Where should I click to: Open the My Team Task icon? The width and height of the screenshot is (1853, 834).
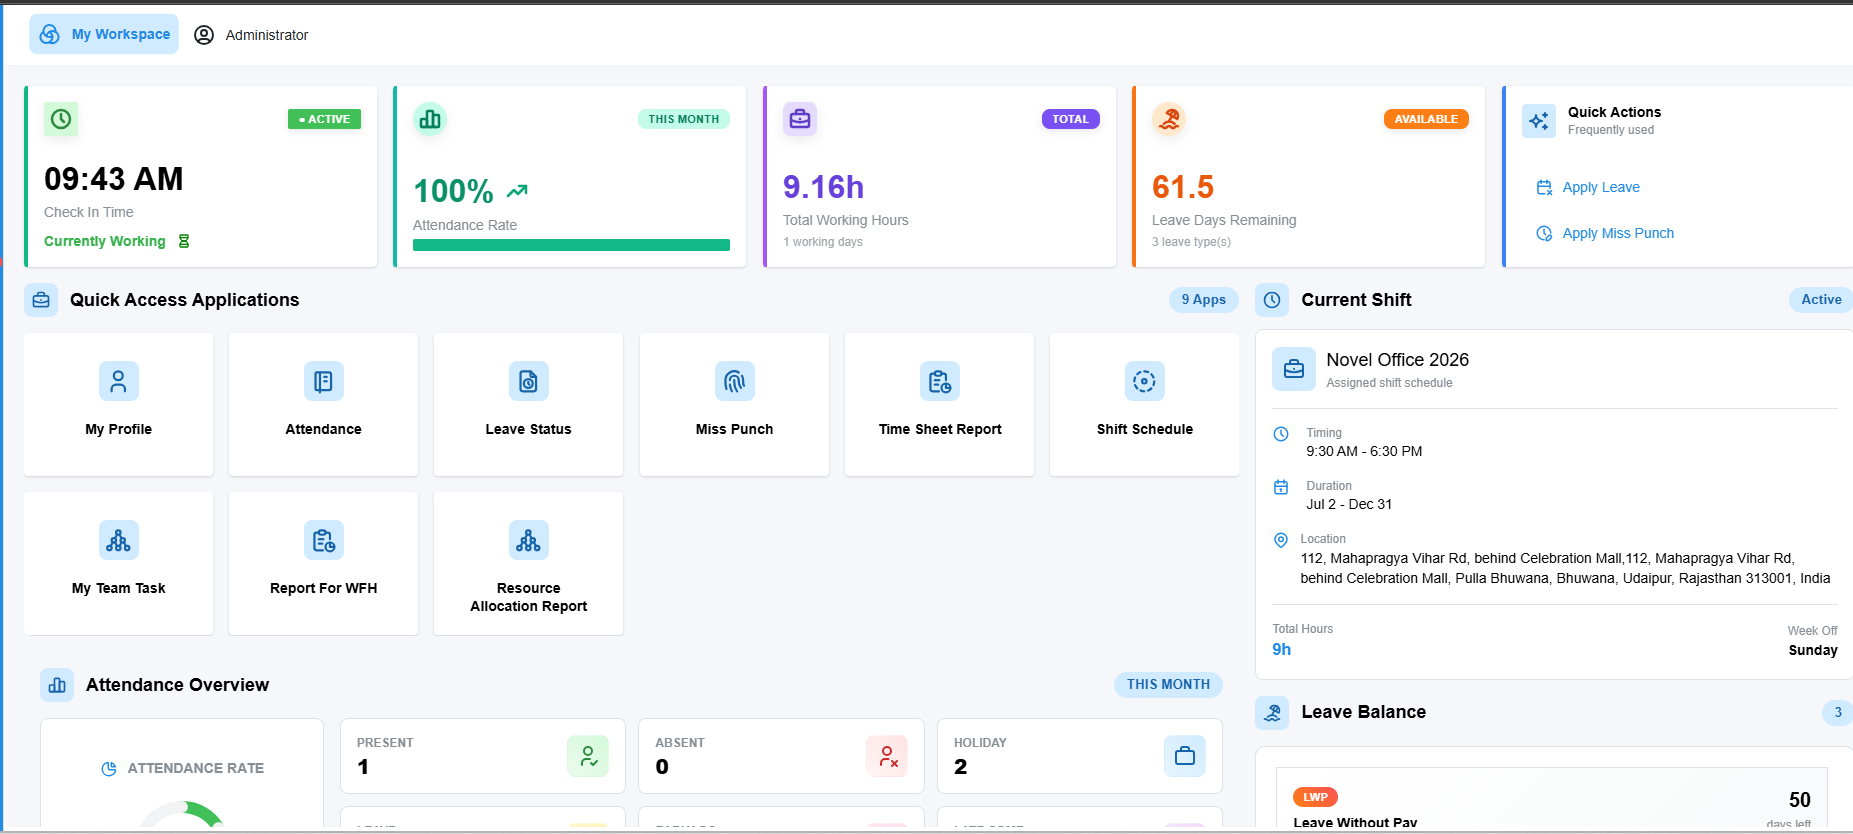tap(119, 540)
